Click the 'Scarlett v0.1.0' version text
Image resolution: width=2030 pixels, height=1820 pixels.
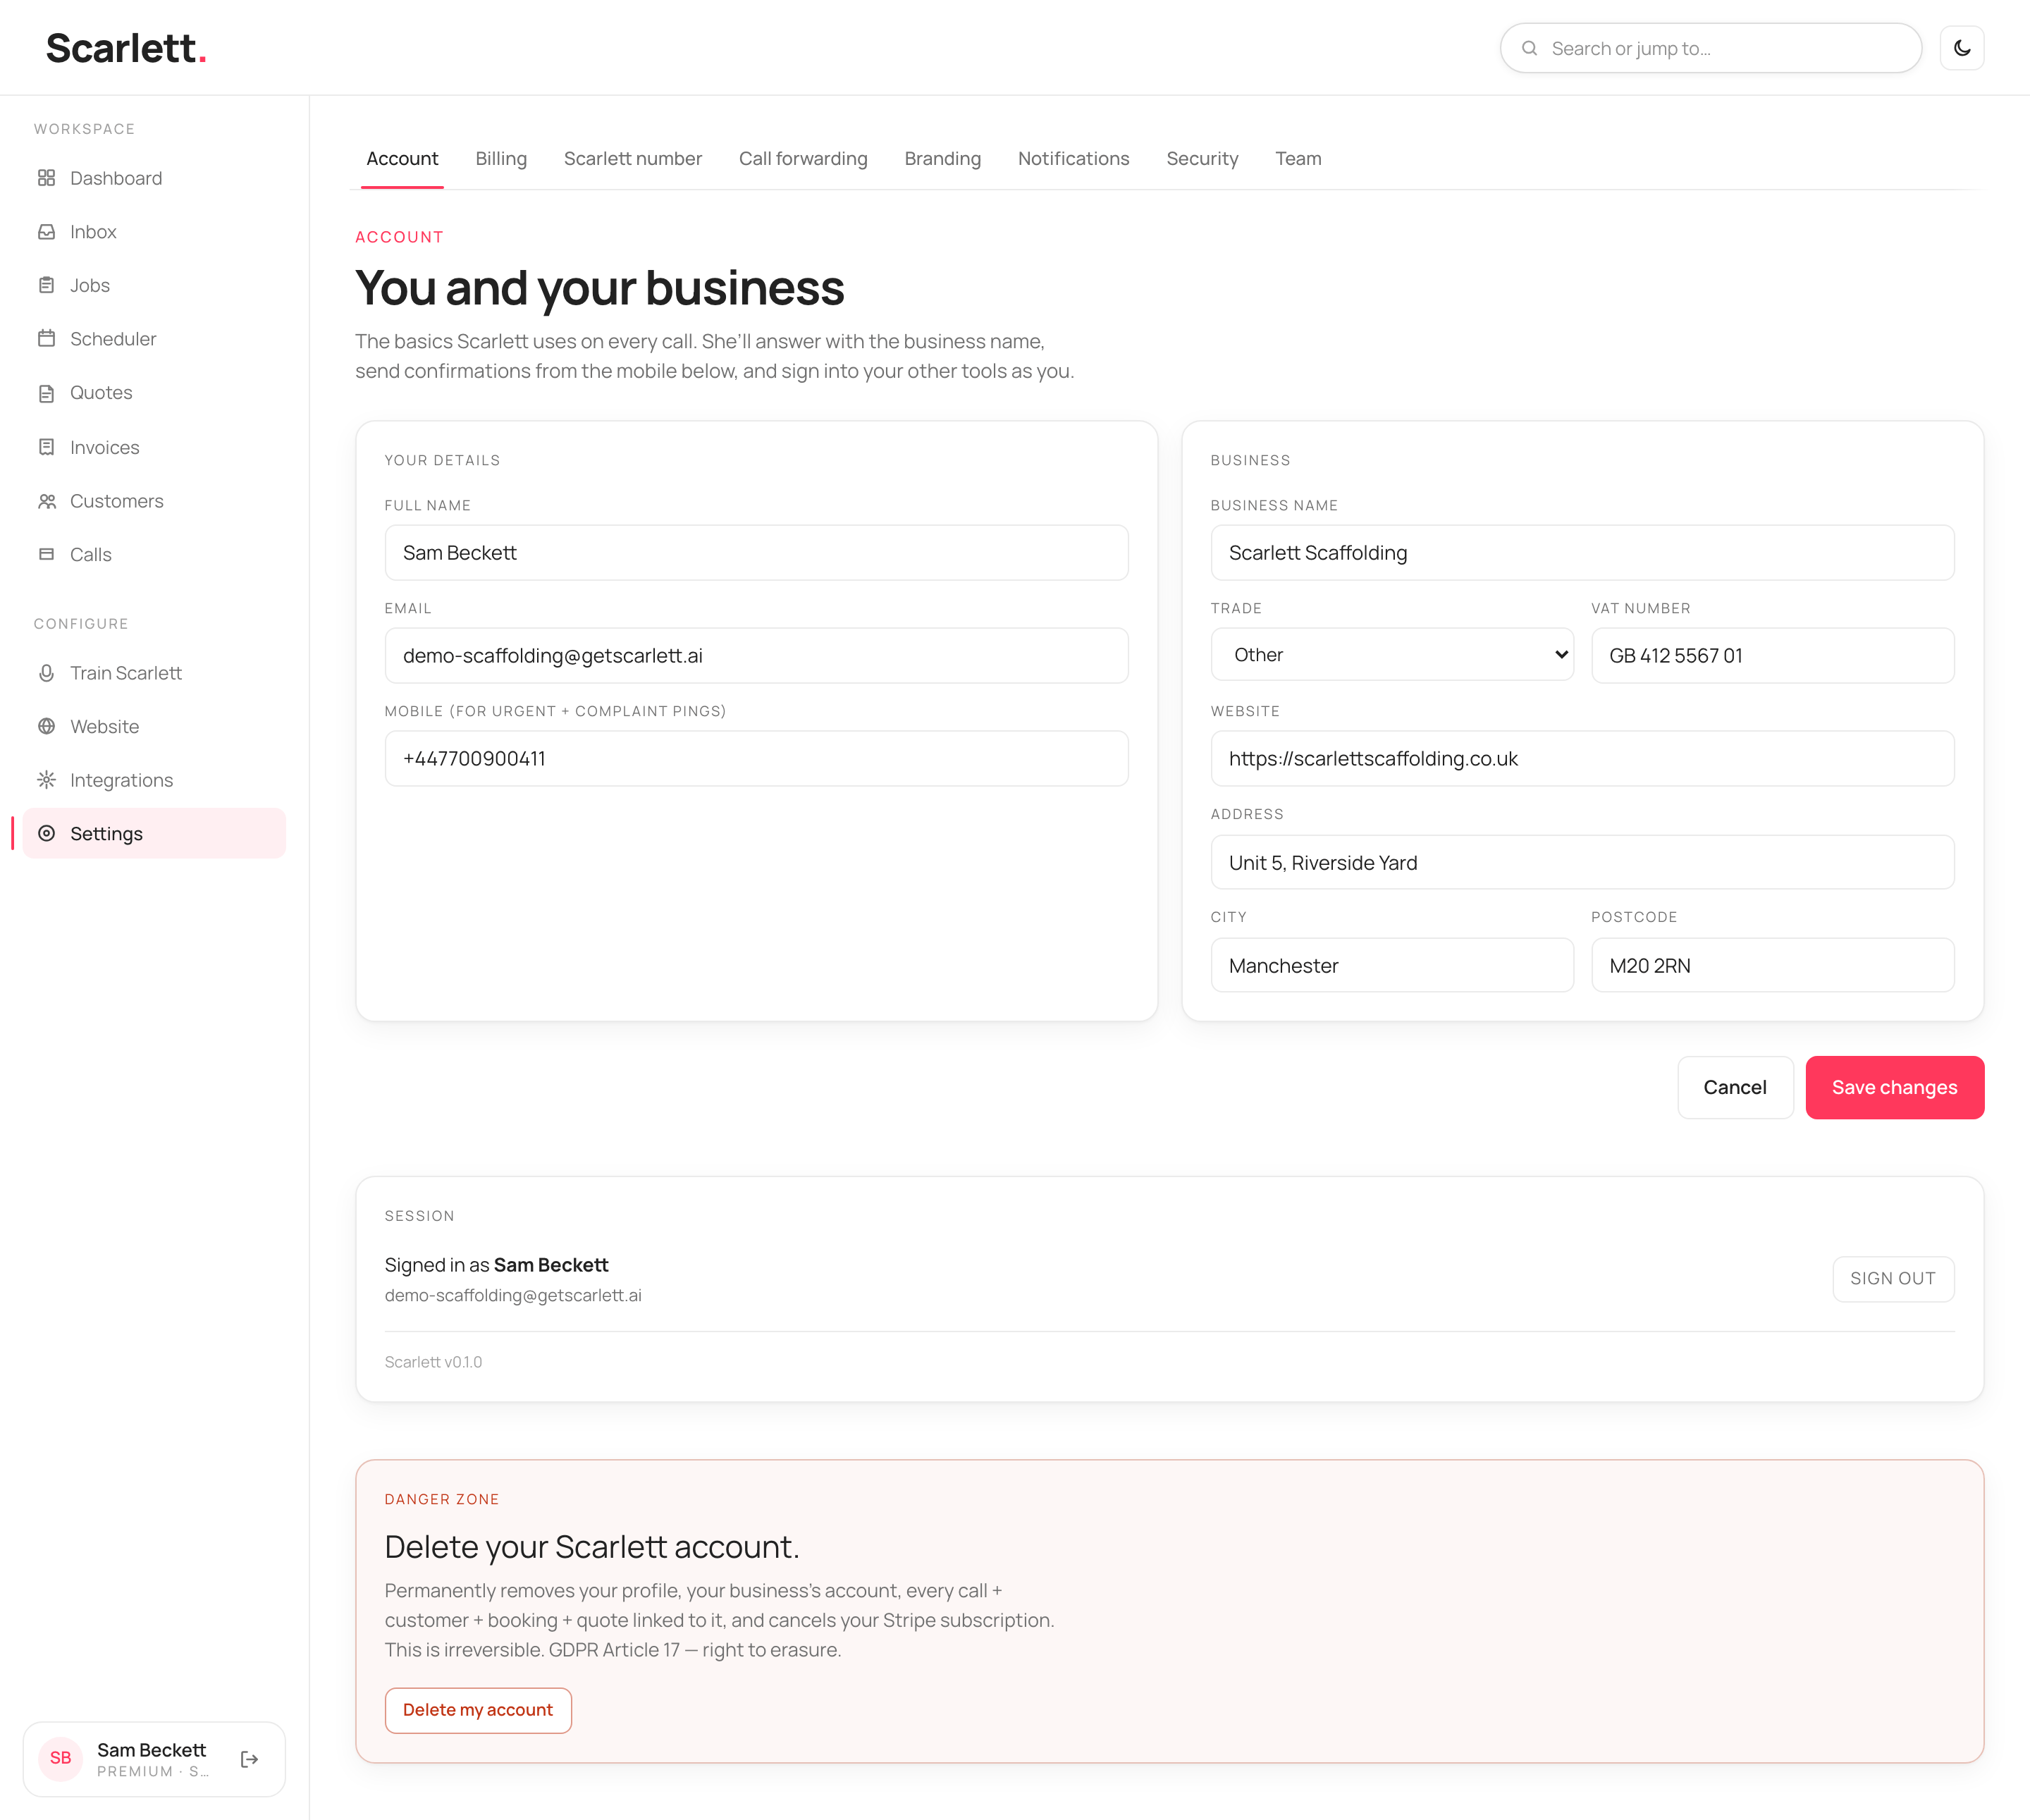(433, 1362)
